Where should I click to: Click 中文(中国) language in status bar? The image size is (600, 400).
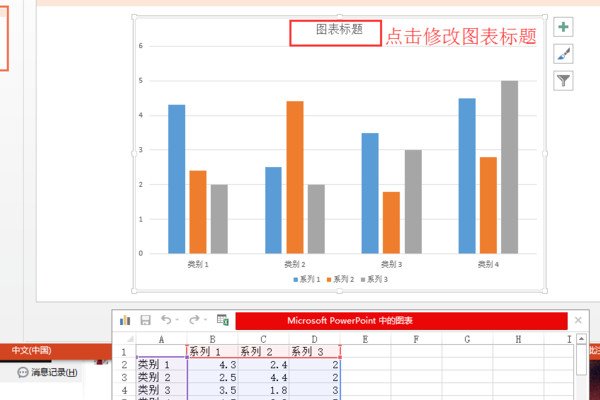(x=31, y=350)
